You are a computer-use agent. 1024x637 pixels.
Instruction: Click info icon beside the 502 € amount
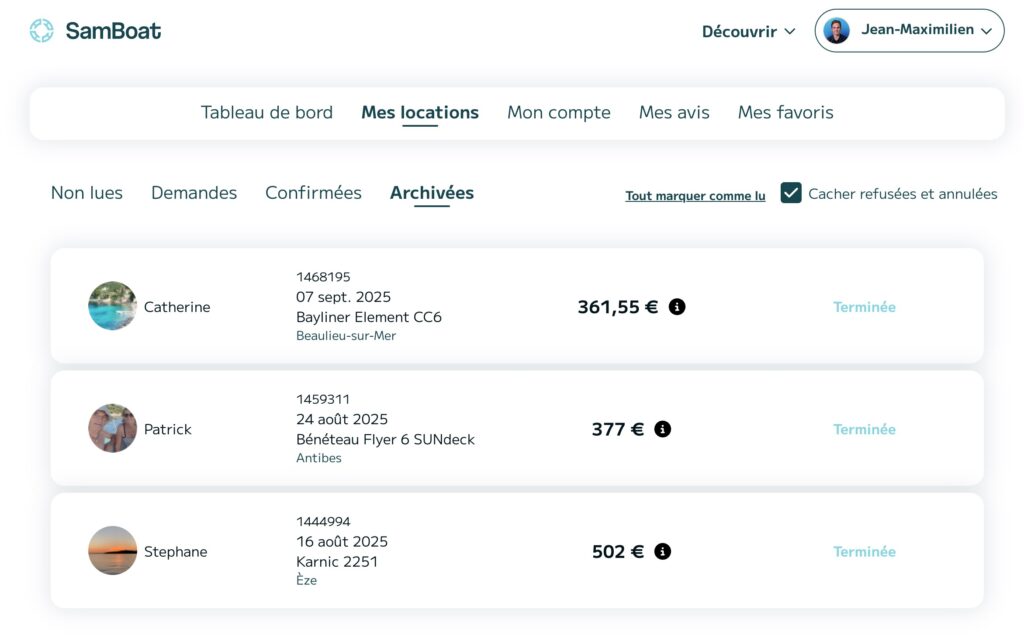coord(662,551)
